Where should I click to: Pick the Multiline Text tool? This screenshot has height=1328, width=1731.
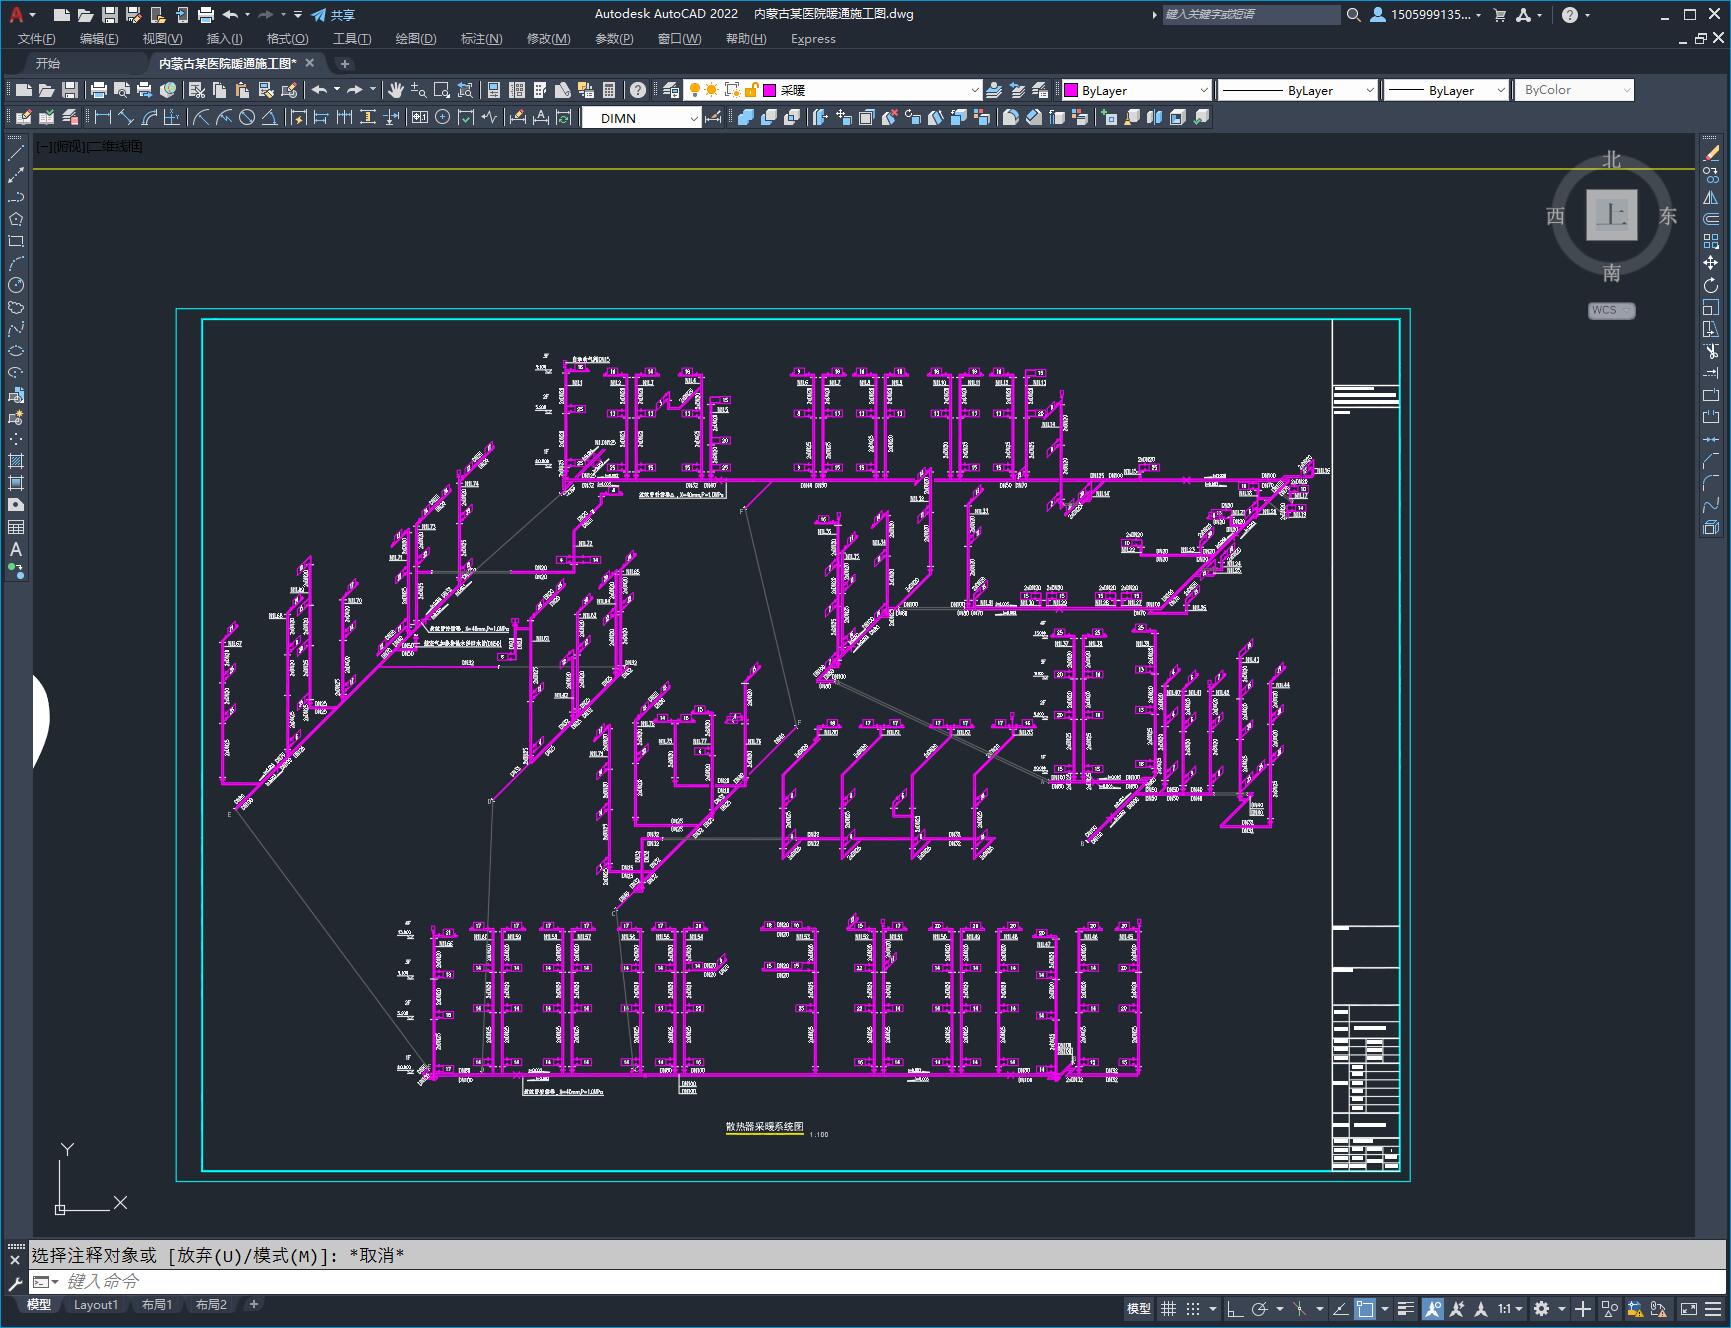[16, 549]
